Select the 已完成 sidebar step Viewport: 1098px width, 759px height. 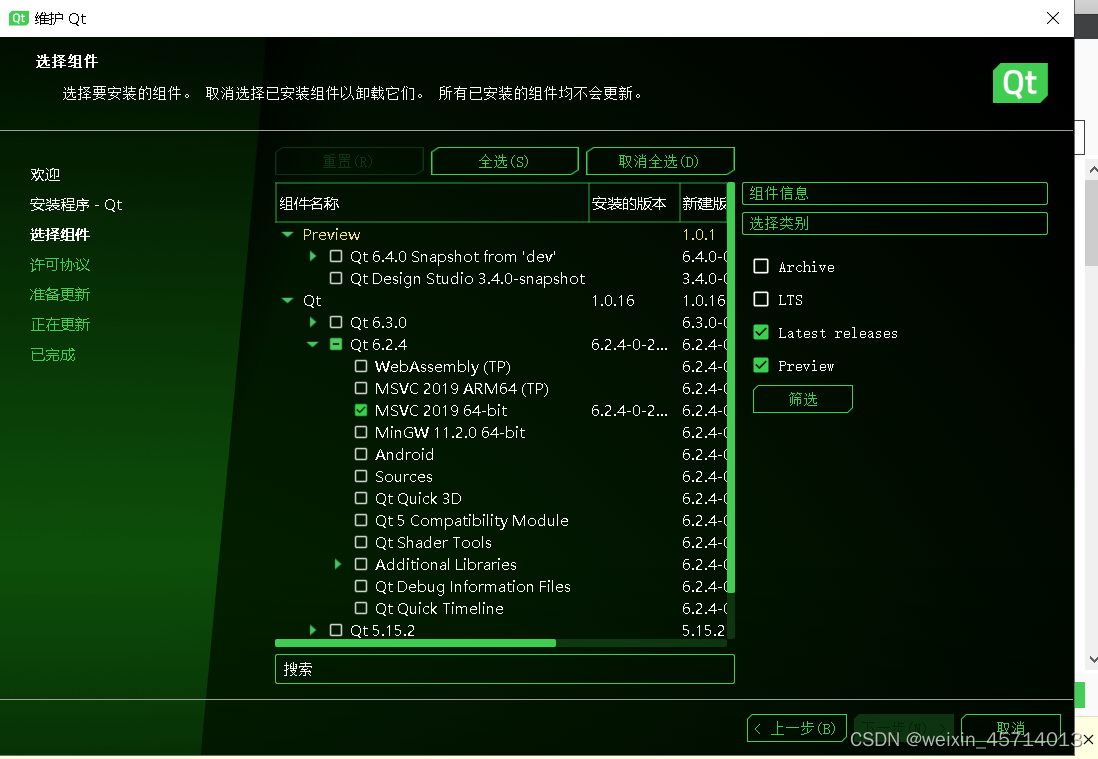53,355
